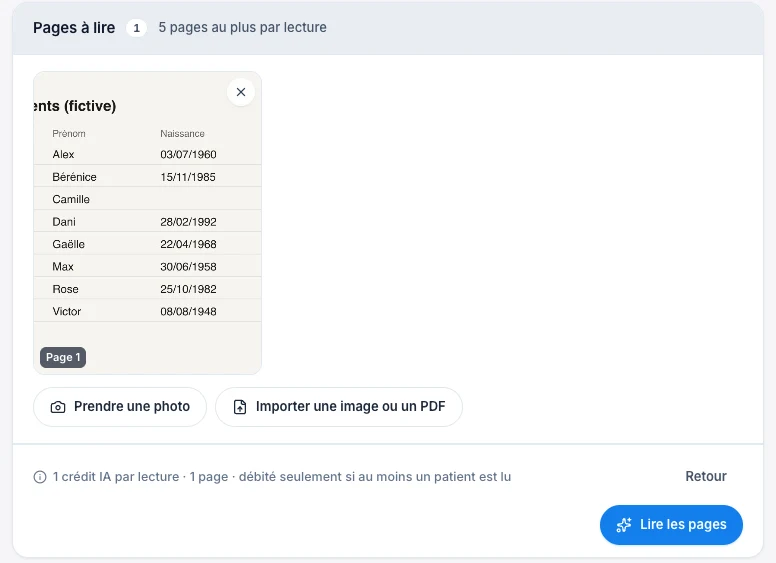This screenshot has height=563, width=776.
Task: Click the text 5 pages au plus par lecture
Action: (242, 27)
